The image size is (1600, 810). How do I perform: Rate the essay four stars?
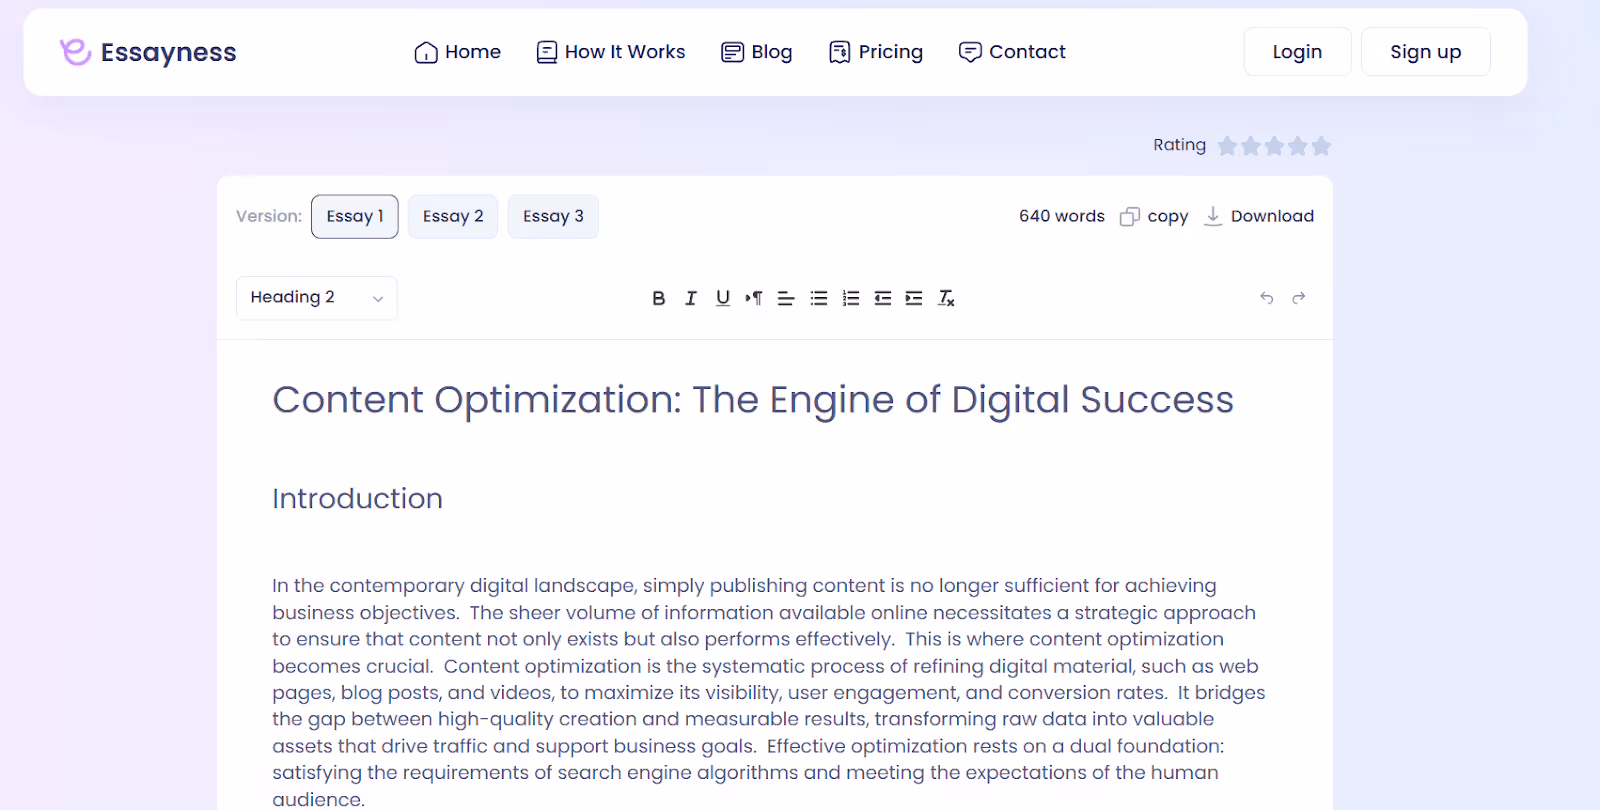tap(1298, 146)
